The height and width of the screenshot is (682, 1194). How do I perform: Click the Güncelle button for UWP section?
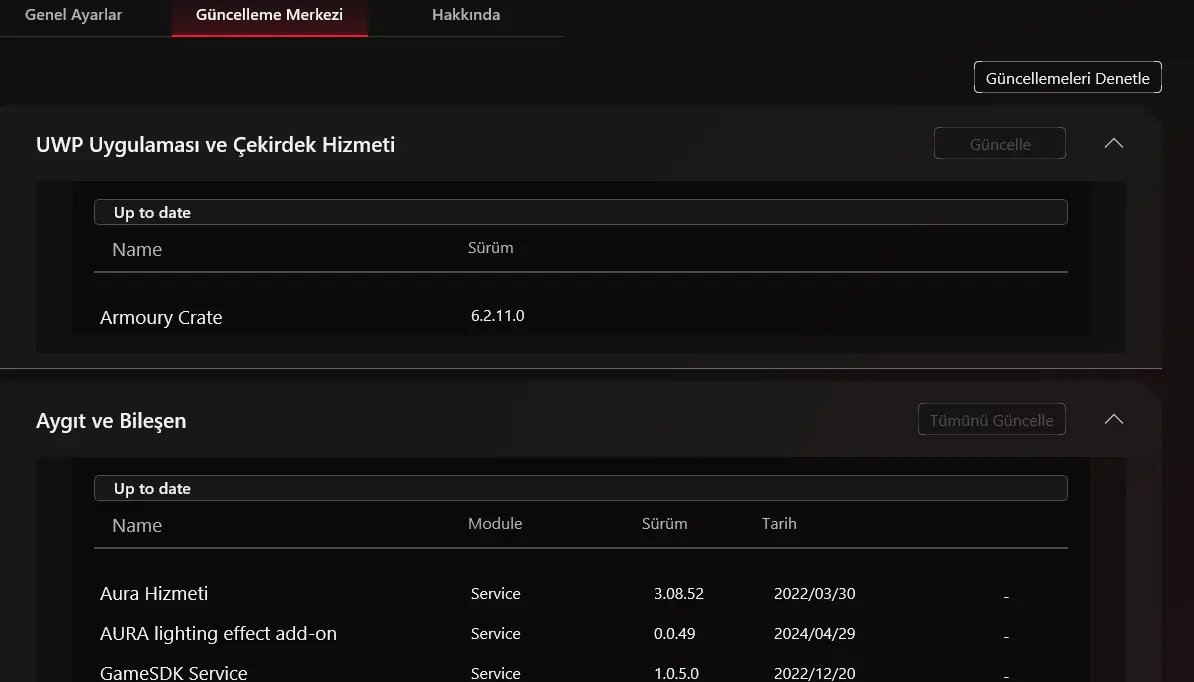click(1000, 144)
